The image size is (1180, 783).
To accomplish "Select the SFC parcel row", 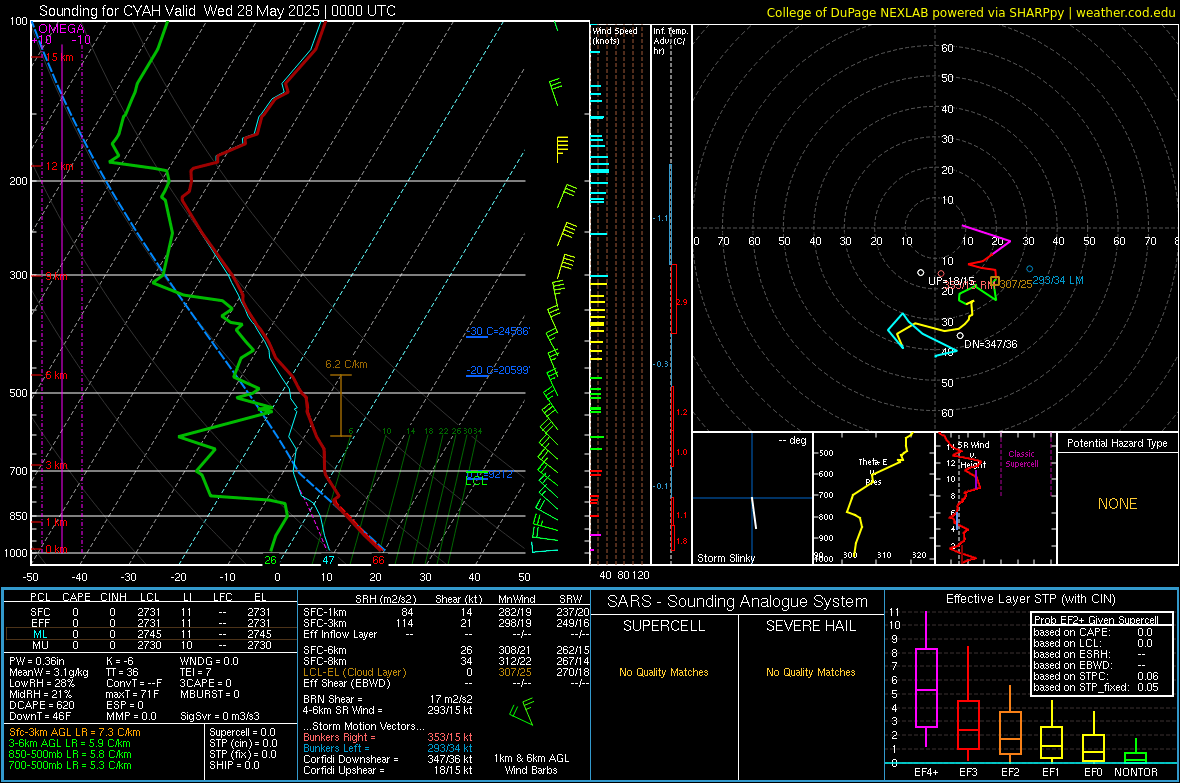I will coord(150,612).
